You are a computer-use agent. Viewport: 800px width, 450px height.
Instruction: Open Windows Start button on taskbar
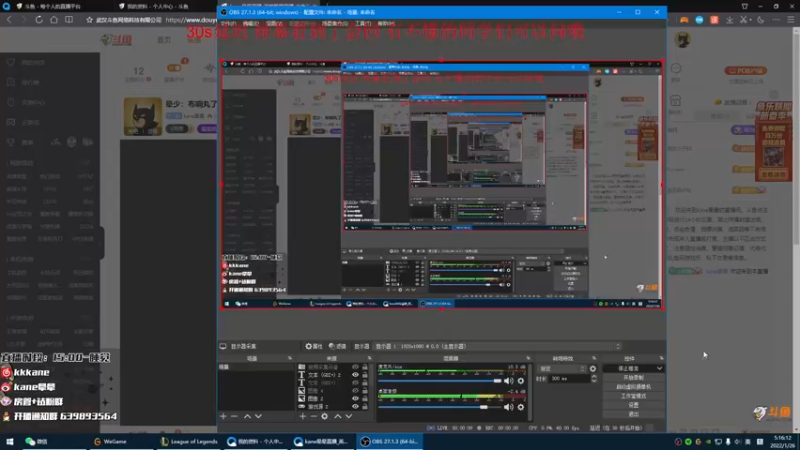(9, 442)
